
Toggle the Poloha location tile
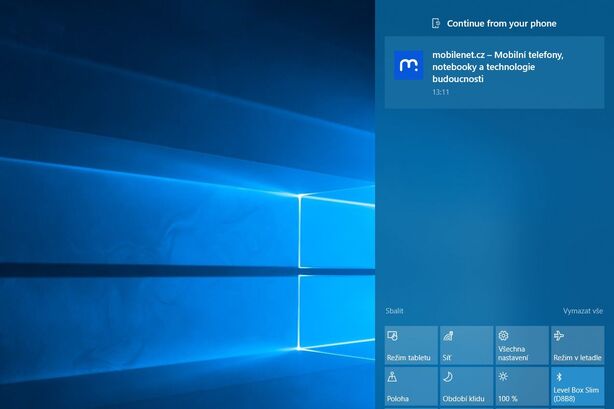411,386
